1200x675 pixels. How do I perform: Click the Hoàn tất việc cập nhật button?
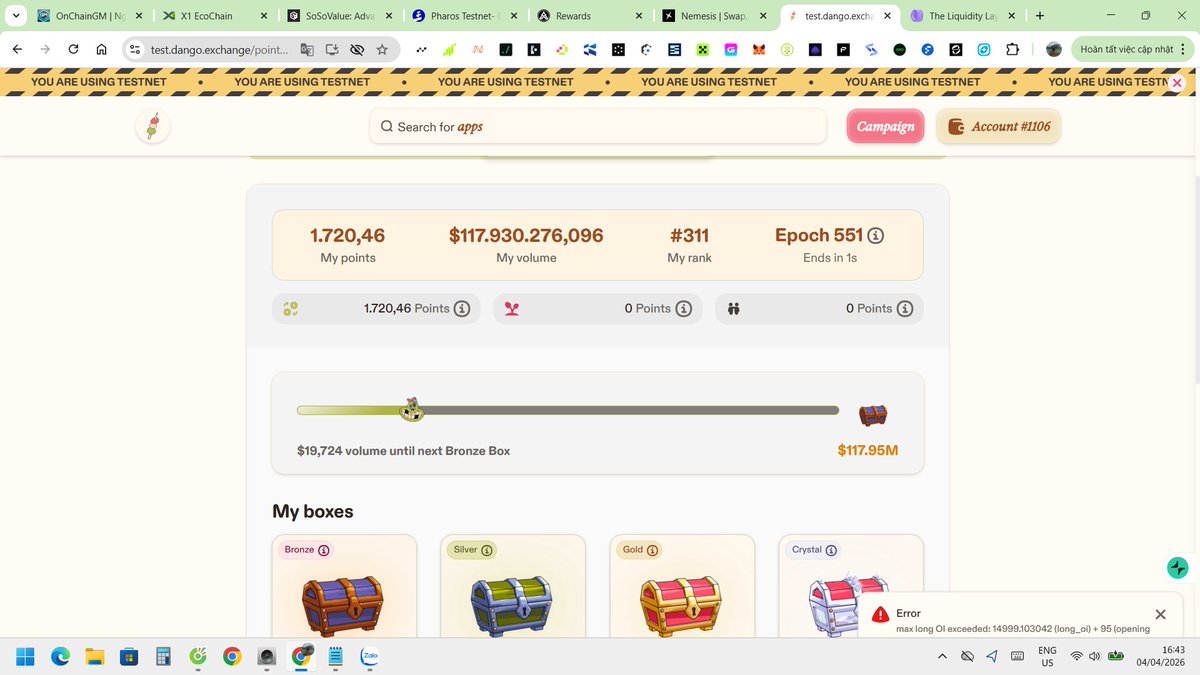(x=1132, y=50)
